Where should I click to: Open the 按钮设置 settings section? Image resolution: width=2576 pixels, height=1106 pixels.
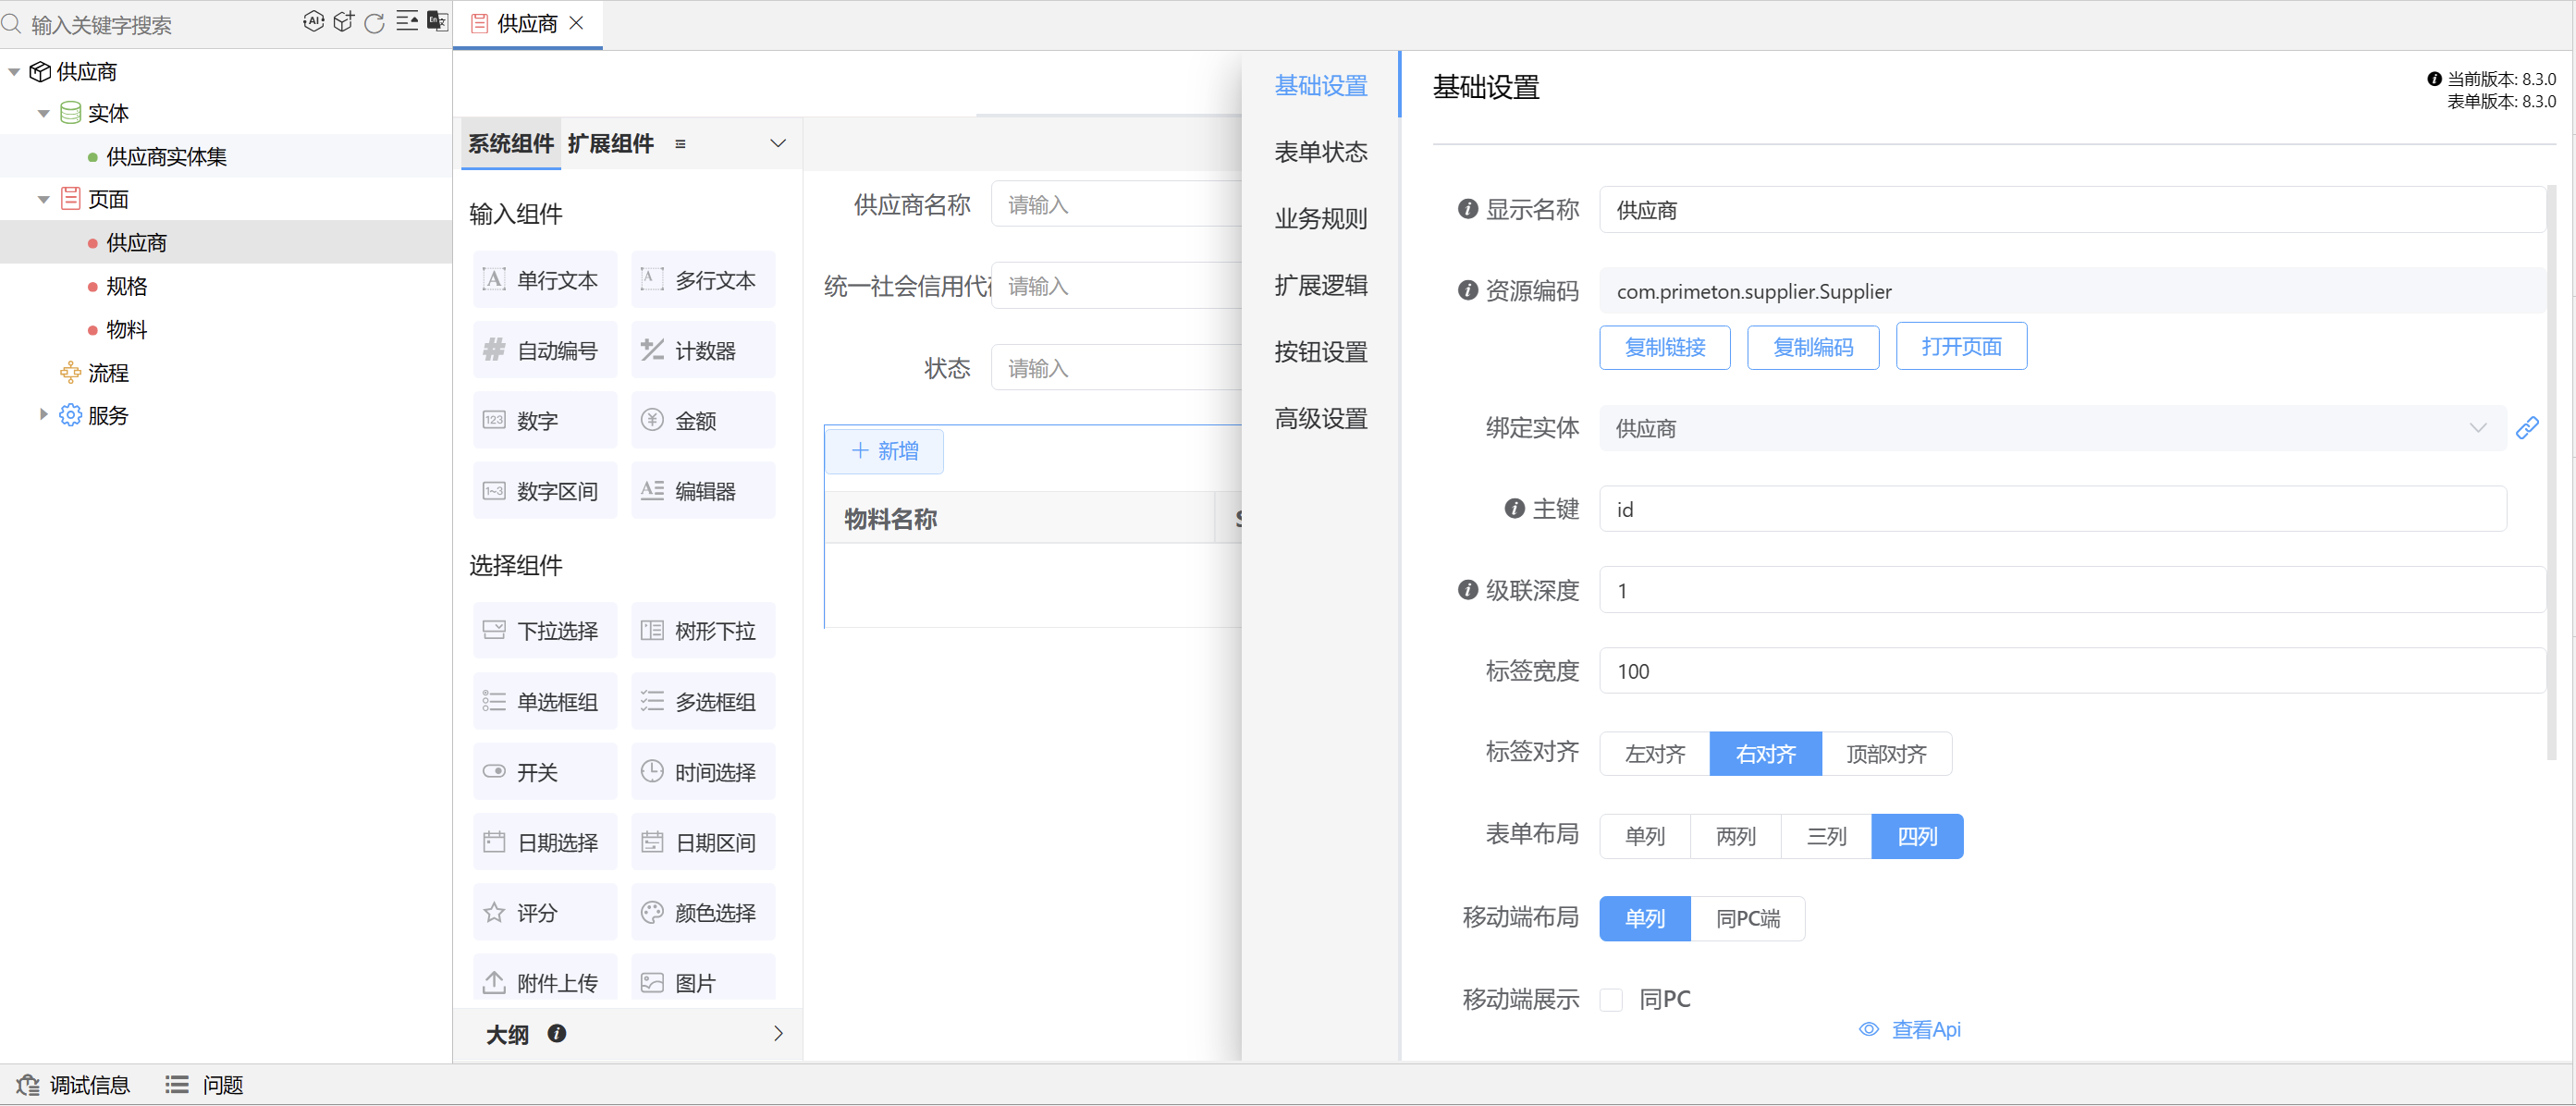(x=1321, y=352)
